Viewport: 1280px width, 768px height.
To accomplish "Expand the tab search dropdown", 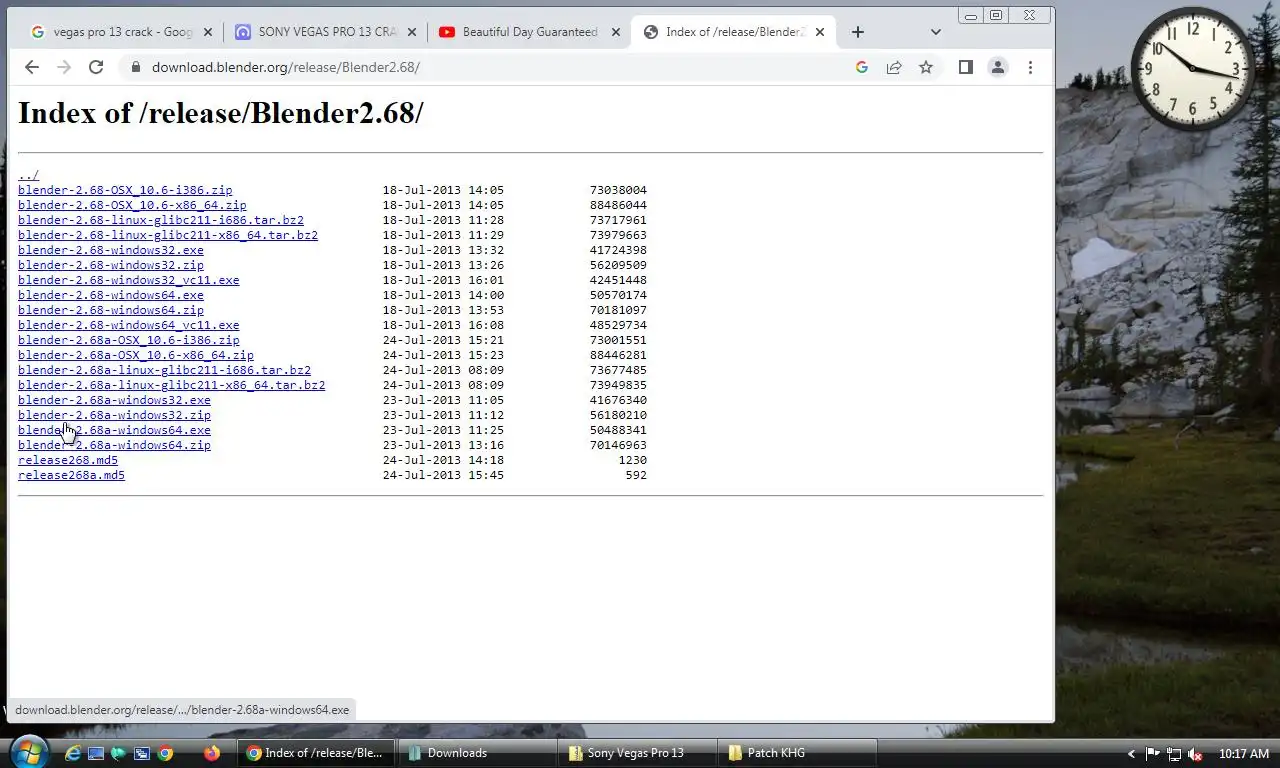I will pyautogui.click(x=936, y=32).
